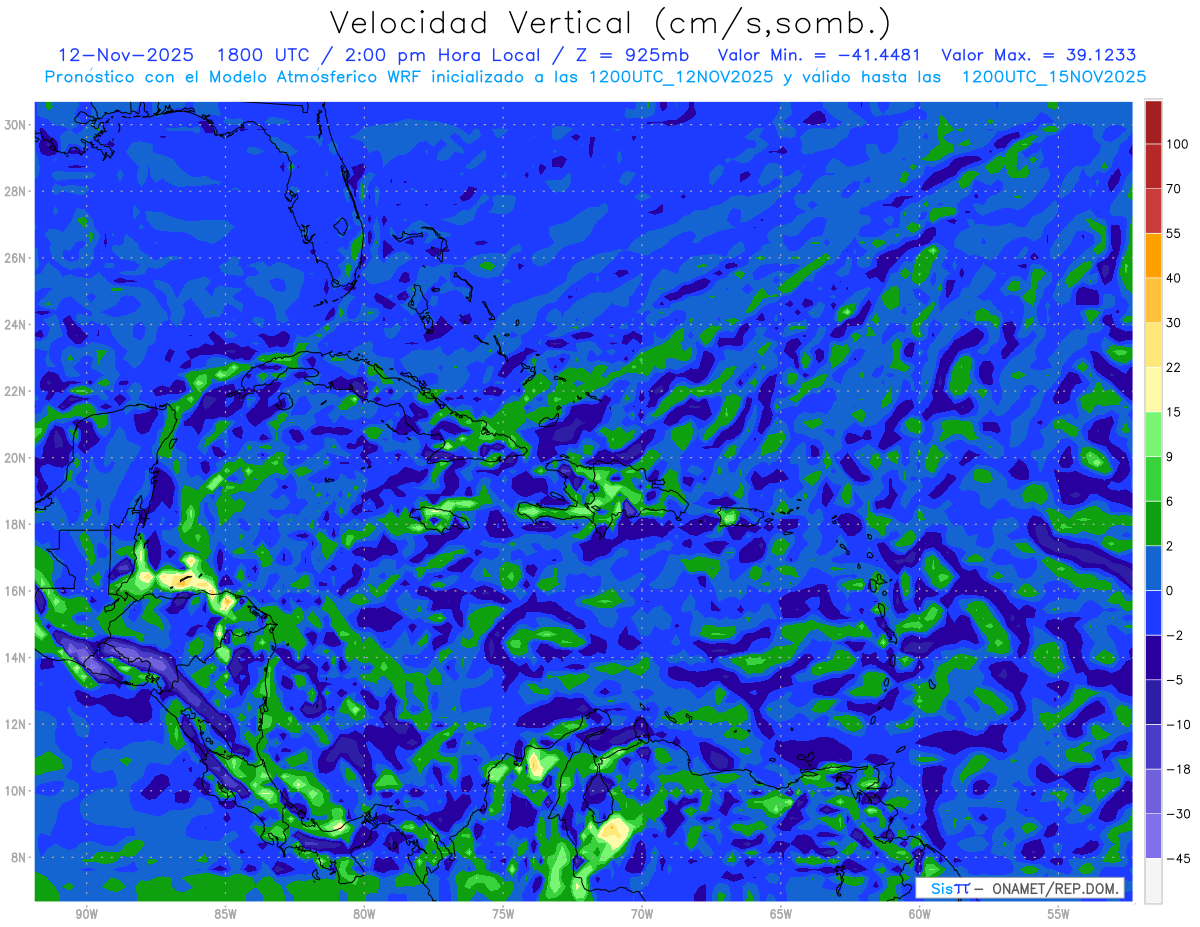Click the color bar label "55"
1200x927 pixels.
click(x=1174, y=234)
